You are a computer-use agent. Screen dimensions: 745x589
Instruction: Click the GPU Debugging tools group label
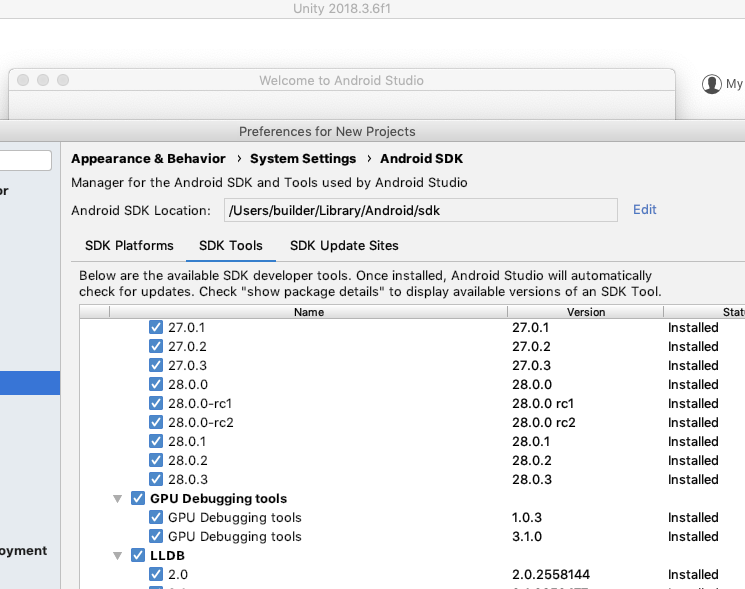[219, 498]
